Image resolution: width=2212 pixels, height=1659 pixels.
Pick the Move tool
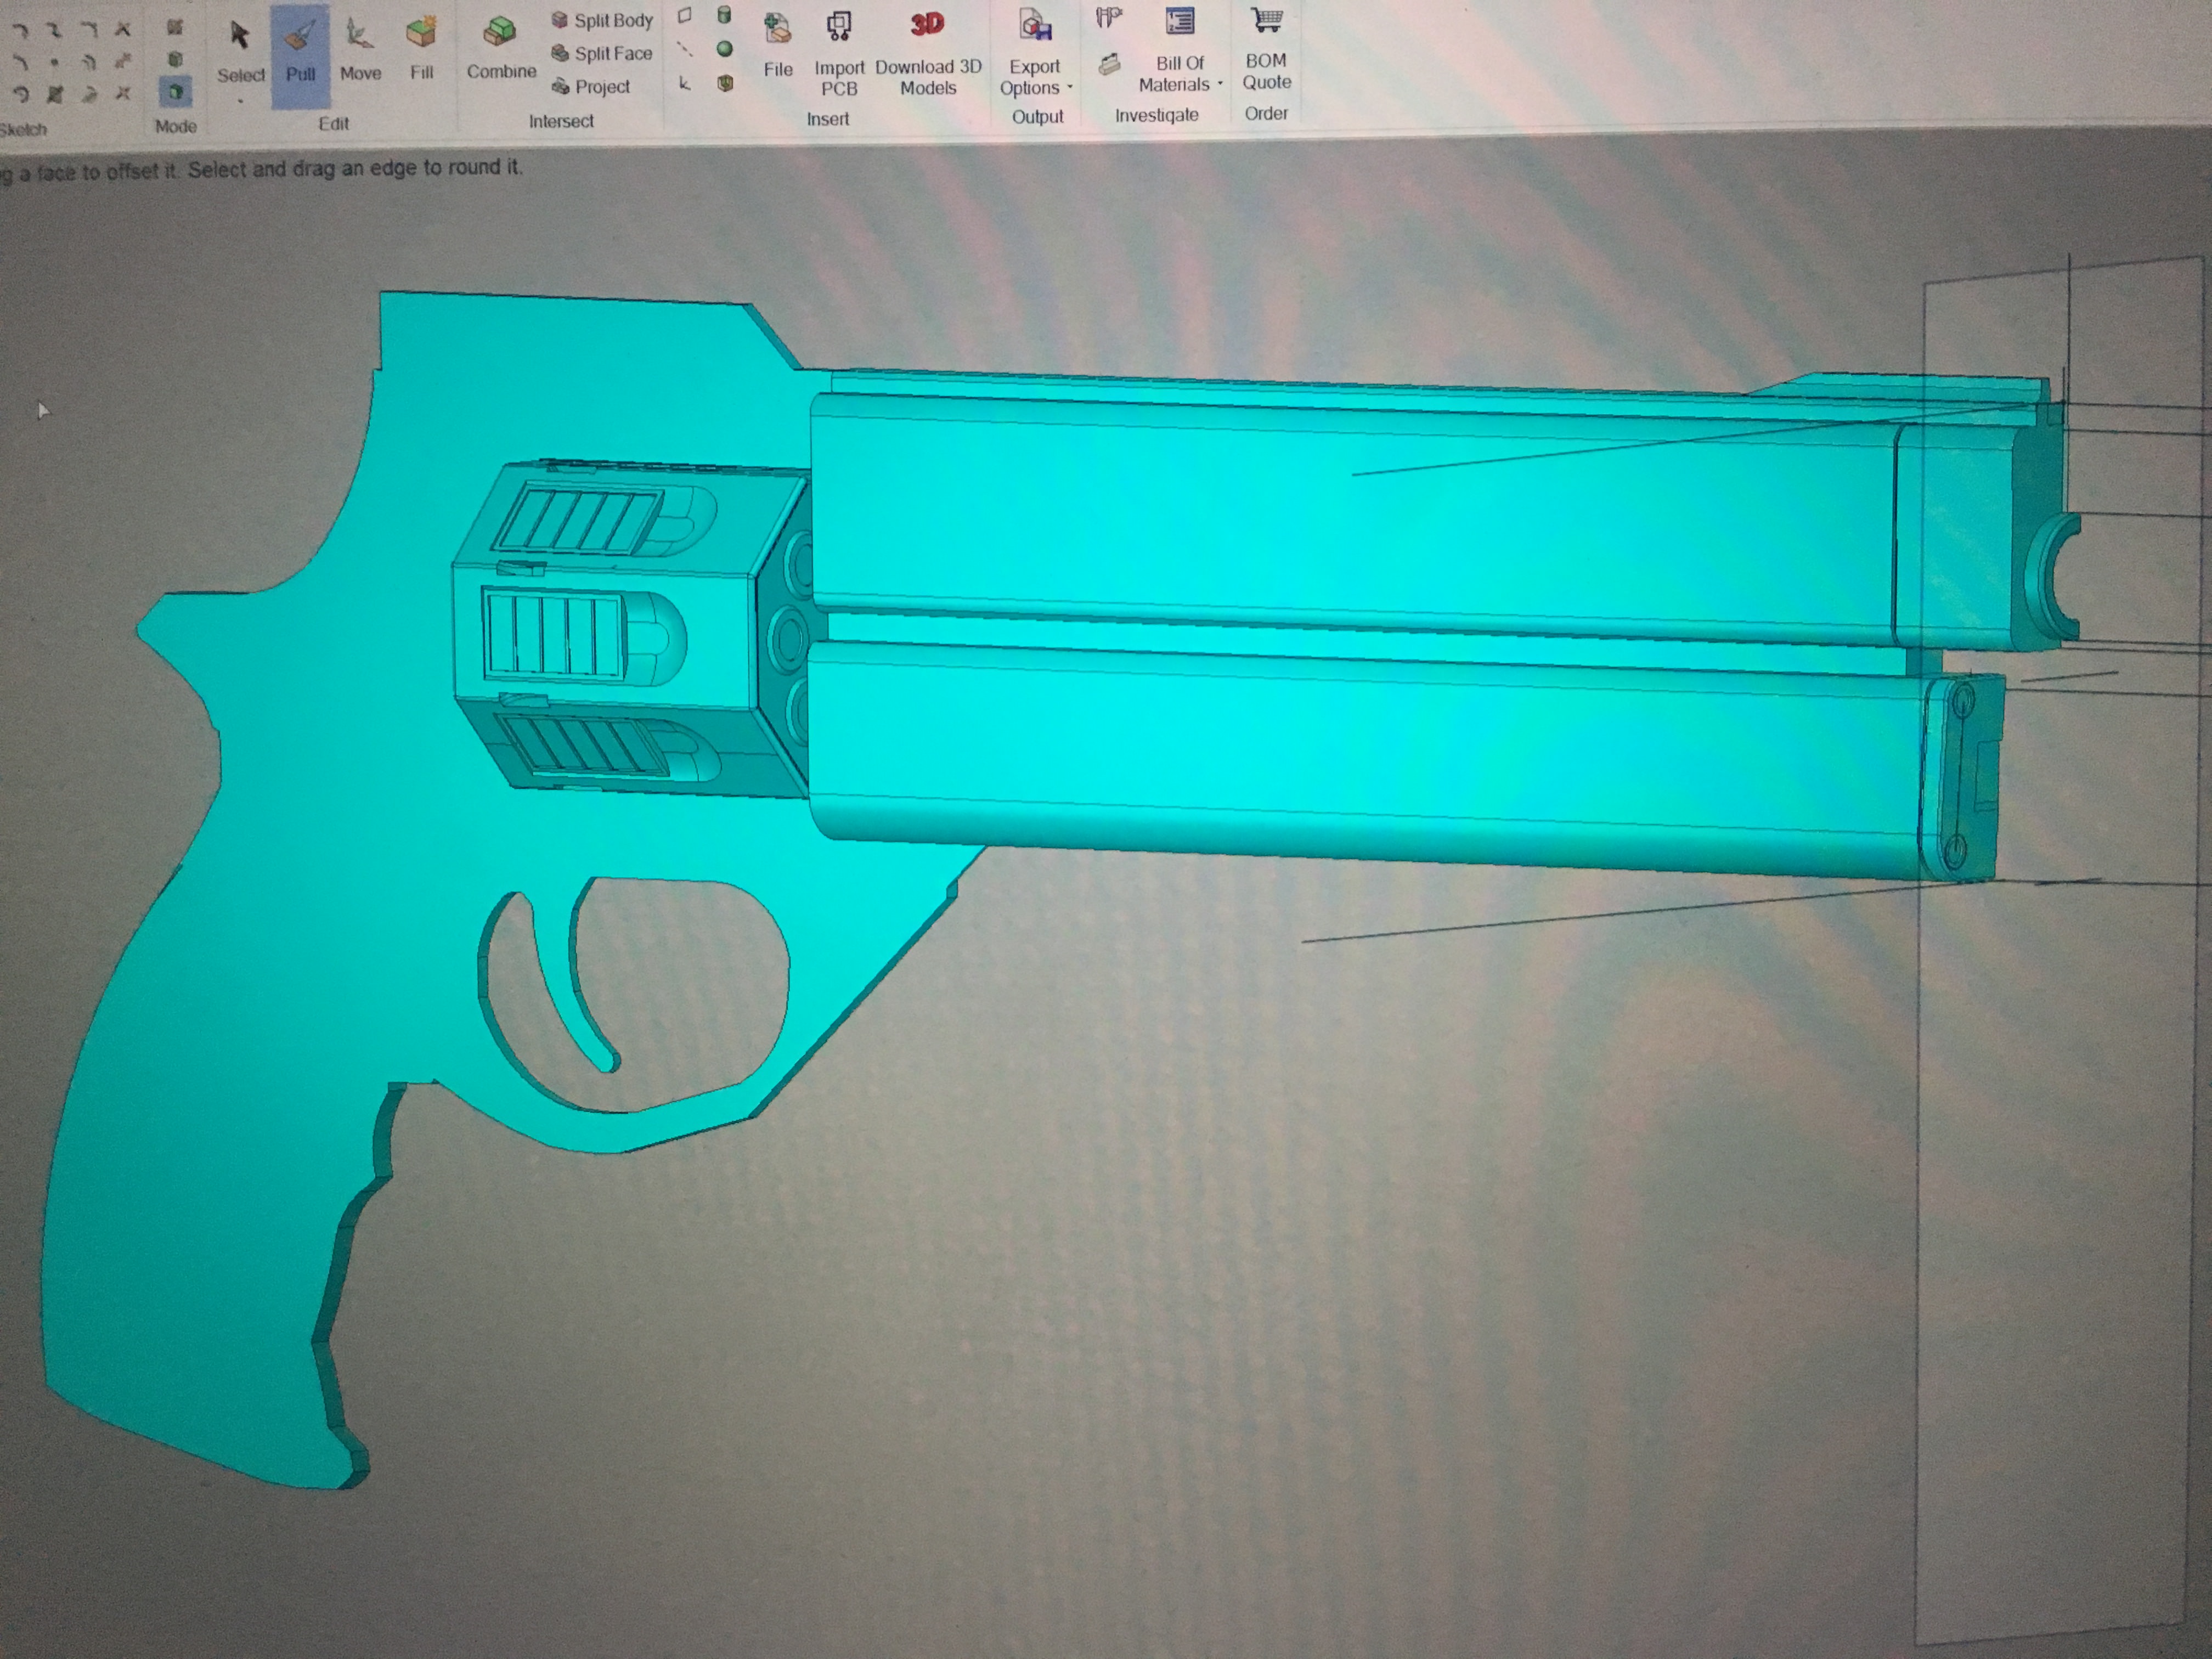click(x=360, y=50)
